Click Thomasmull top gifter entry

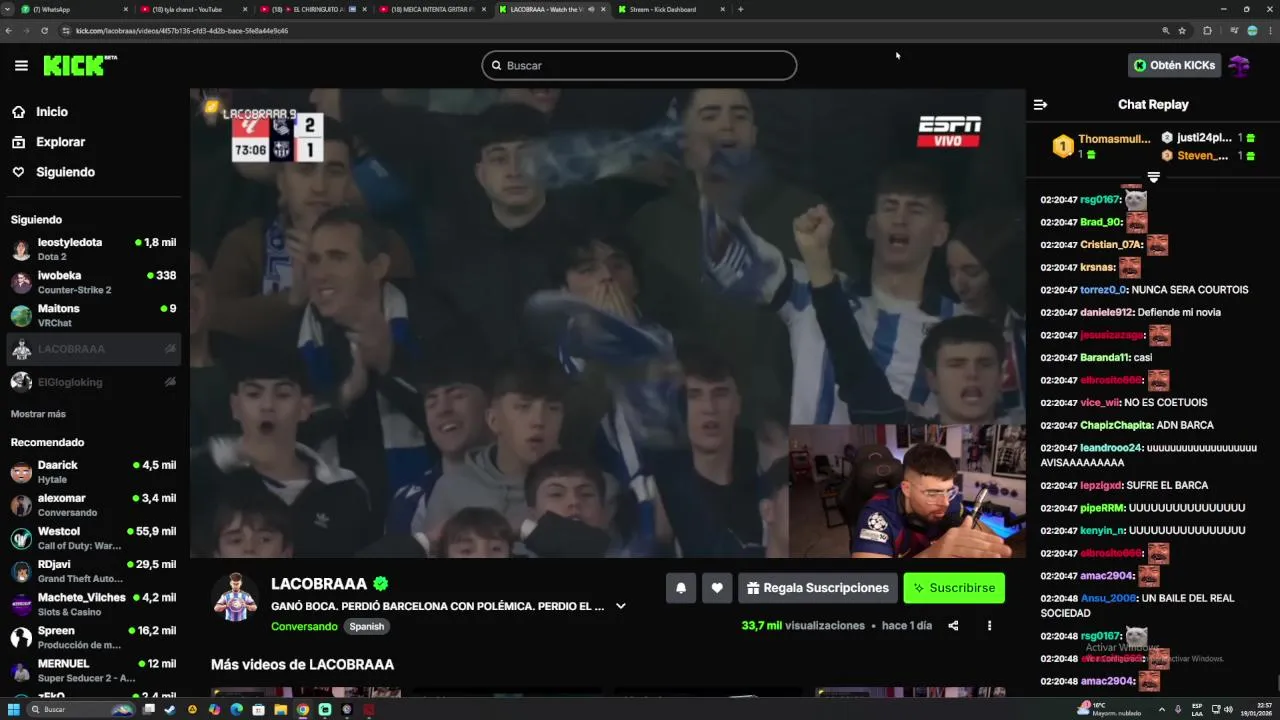pos(1101,146)
